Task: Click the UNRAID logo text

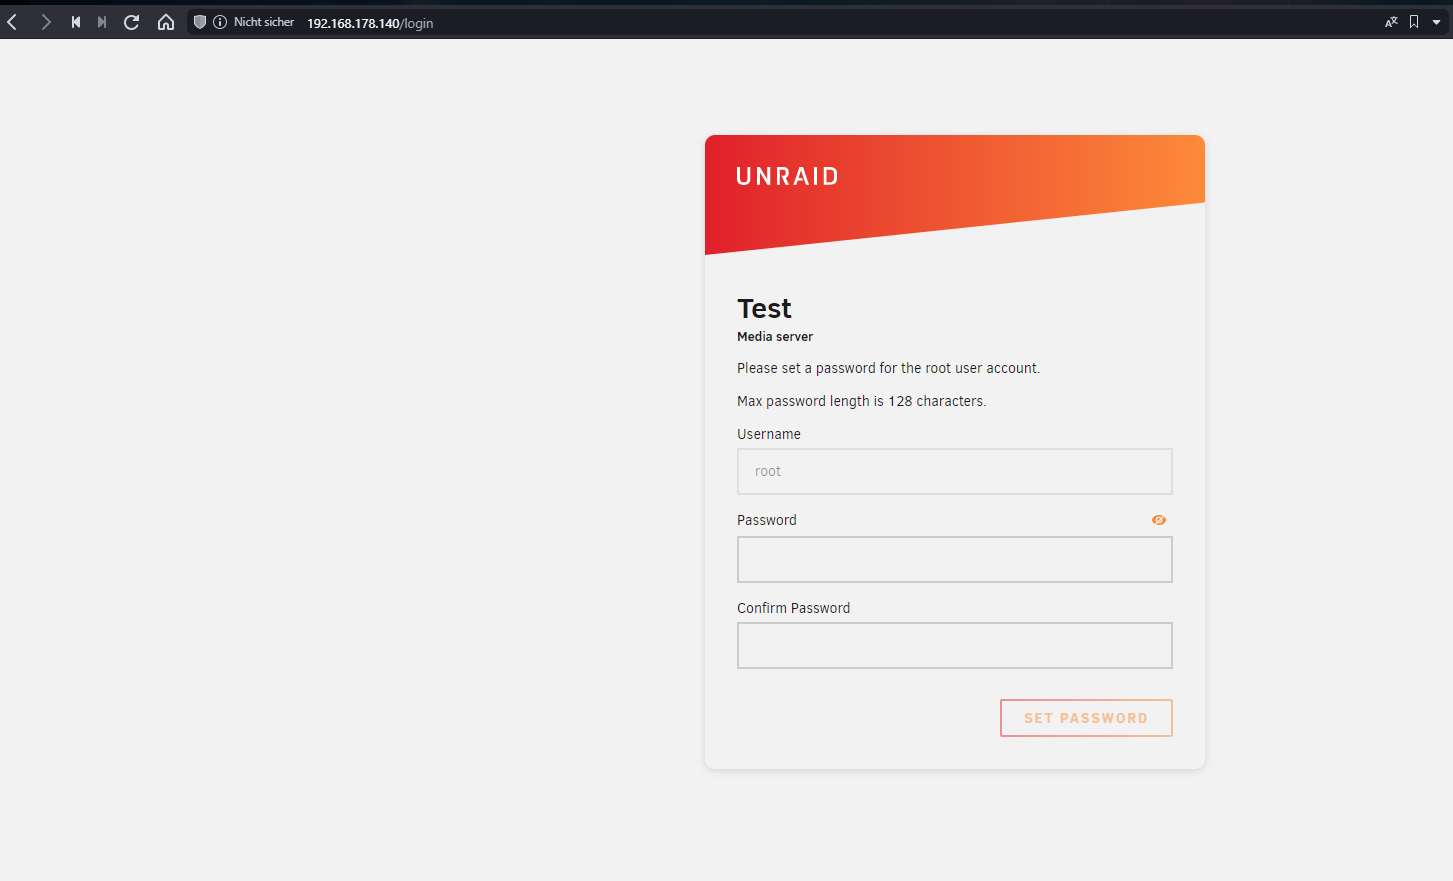Action: pyautogui.click(x=787, y=177)
